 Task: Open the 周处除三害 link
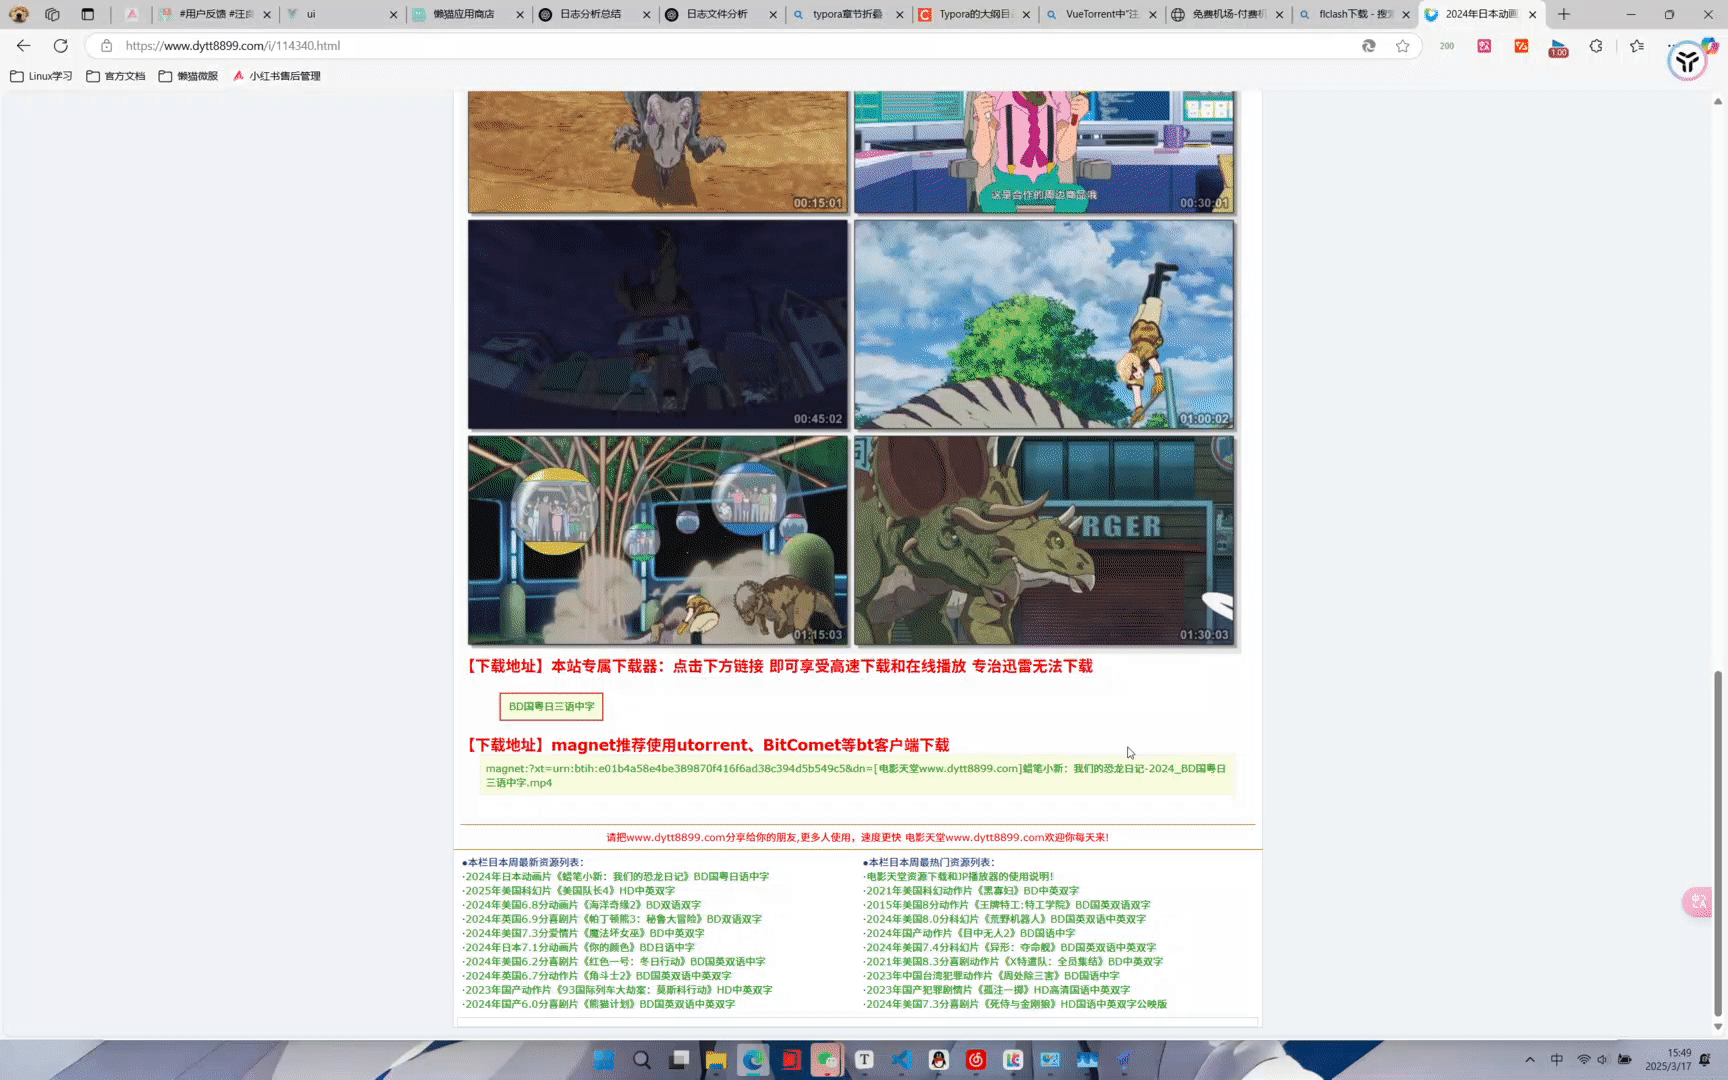(x=993, y=975)
